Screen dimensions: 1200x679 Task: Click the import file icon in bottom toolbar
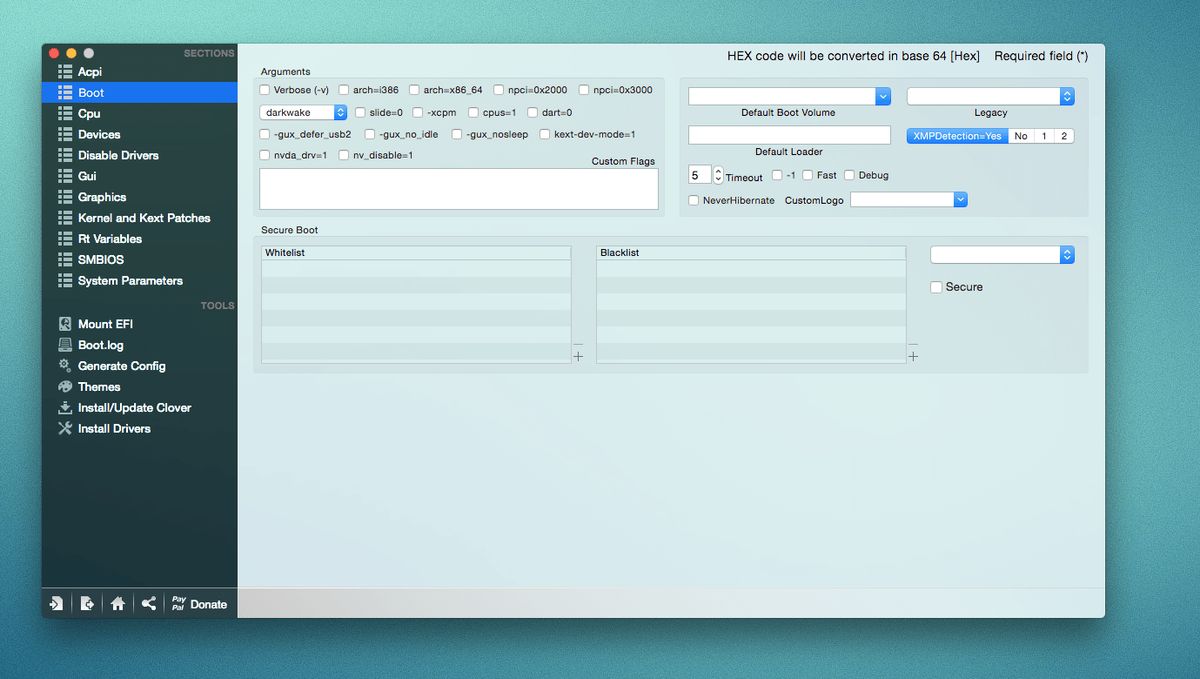pyautogui.click(x=56, y=603)
